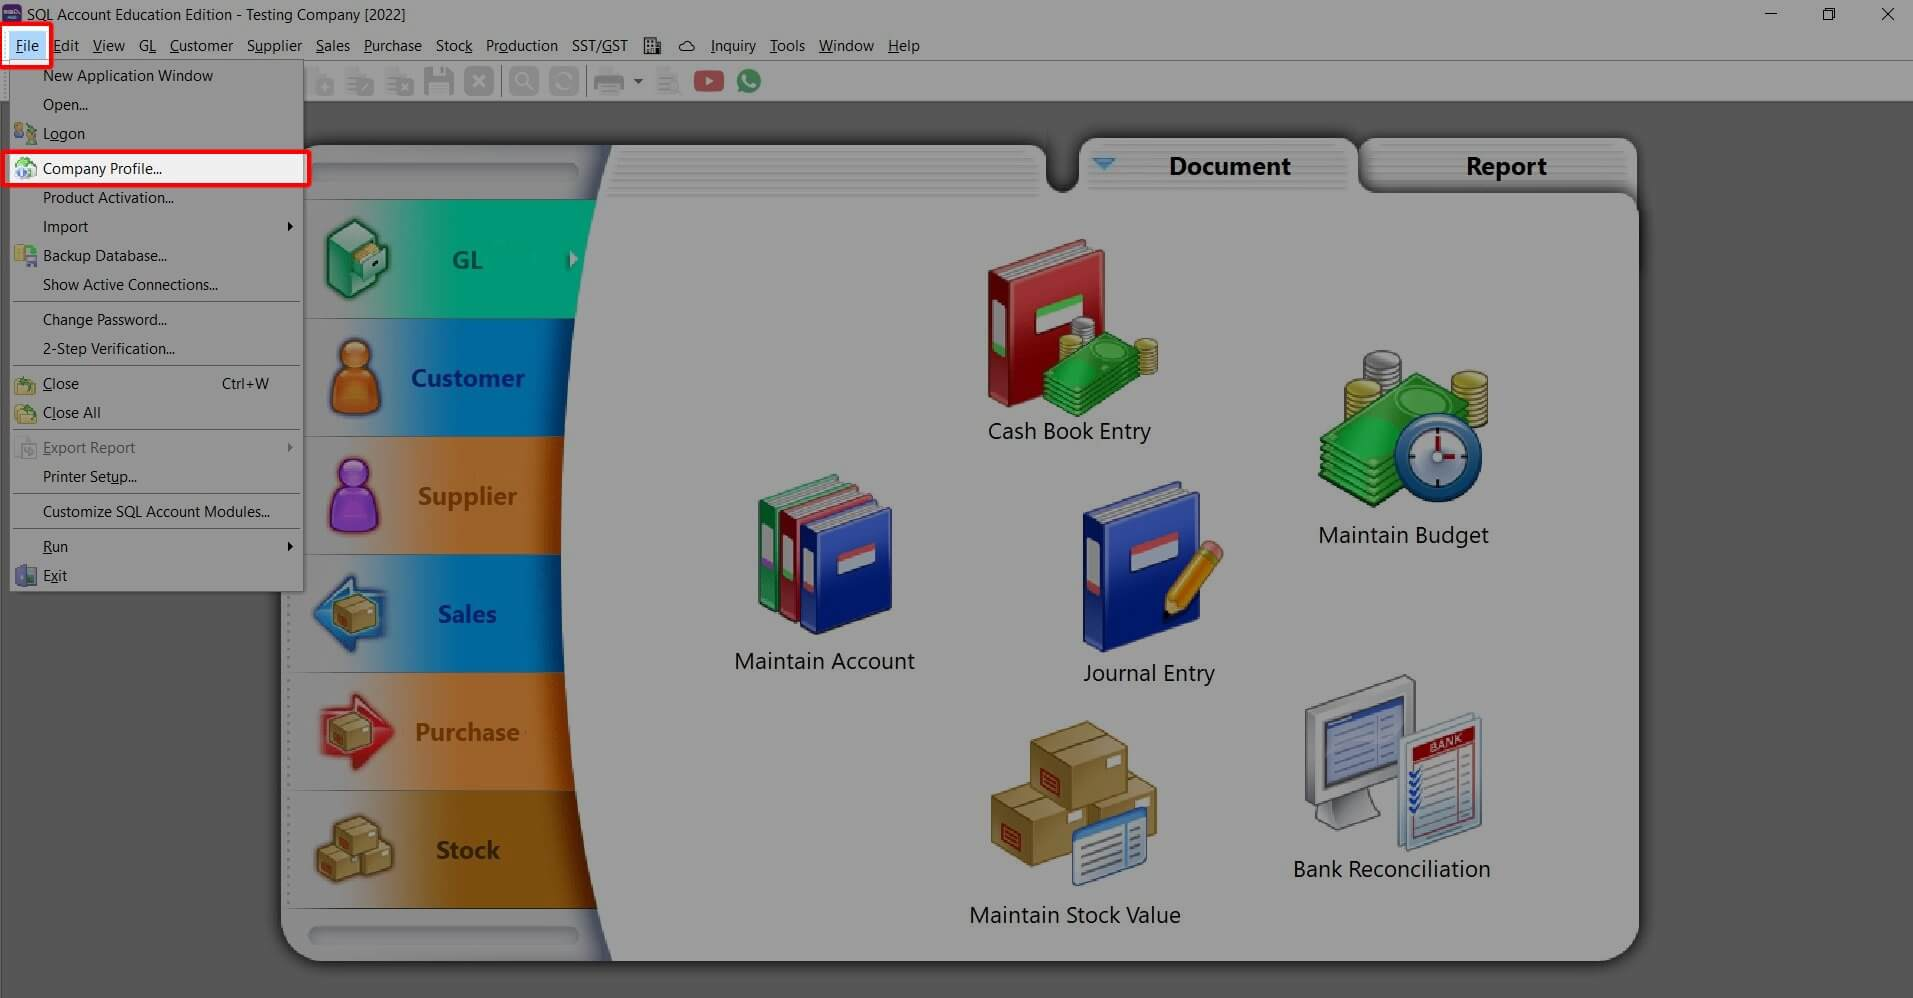The height and width of the screenshot is (998, 1913).
Task: Open the Inquiry menu
Action: click(x=733, y=46)
